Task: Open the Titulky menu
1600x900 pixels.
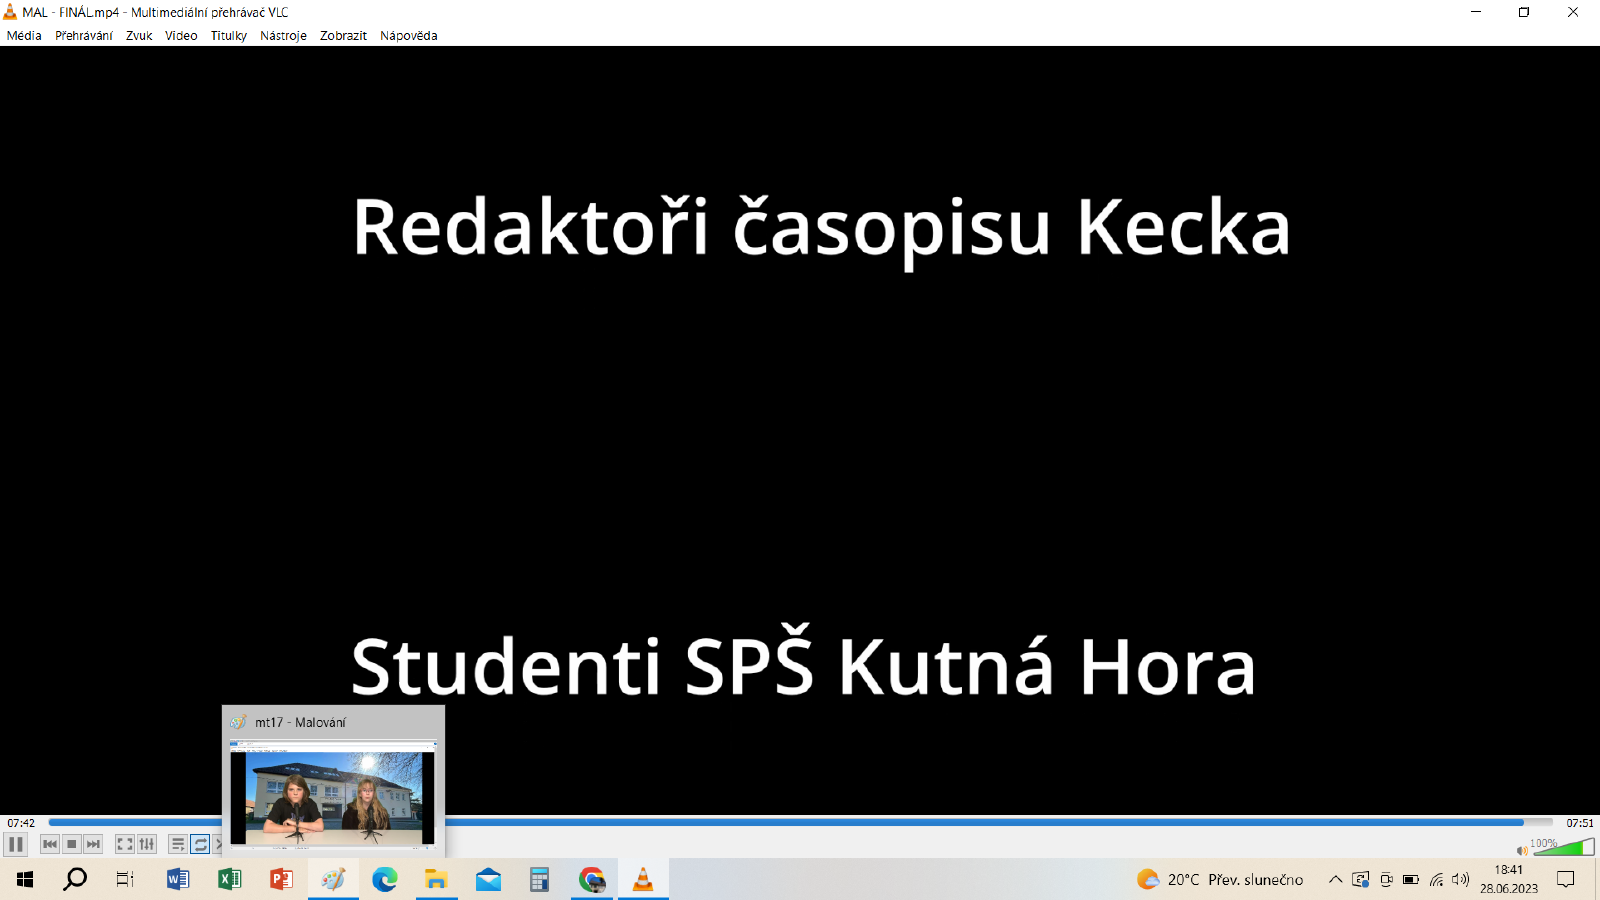Action: [x=228, y=35]
